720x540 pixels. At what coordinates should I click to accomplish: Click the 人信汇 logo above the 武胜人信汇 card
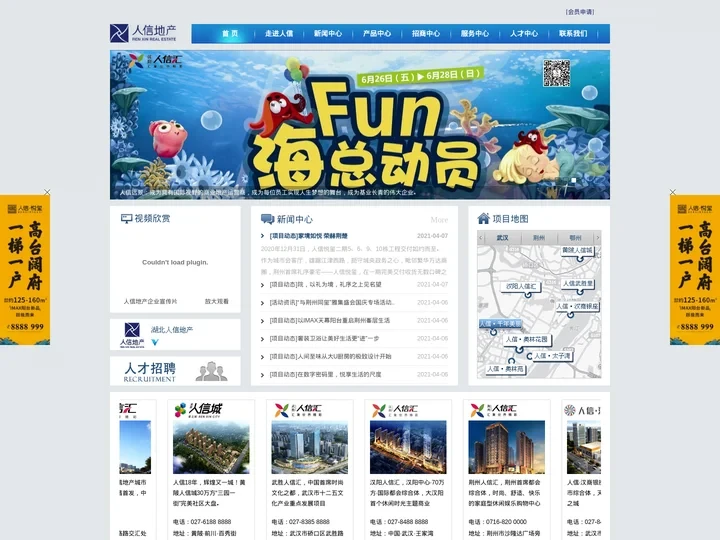coord(298,410)
